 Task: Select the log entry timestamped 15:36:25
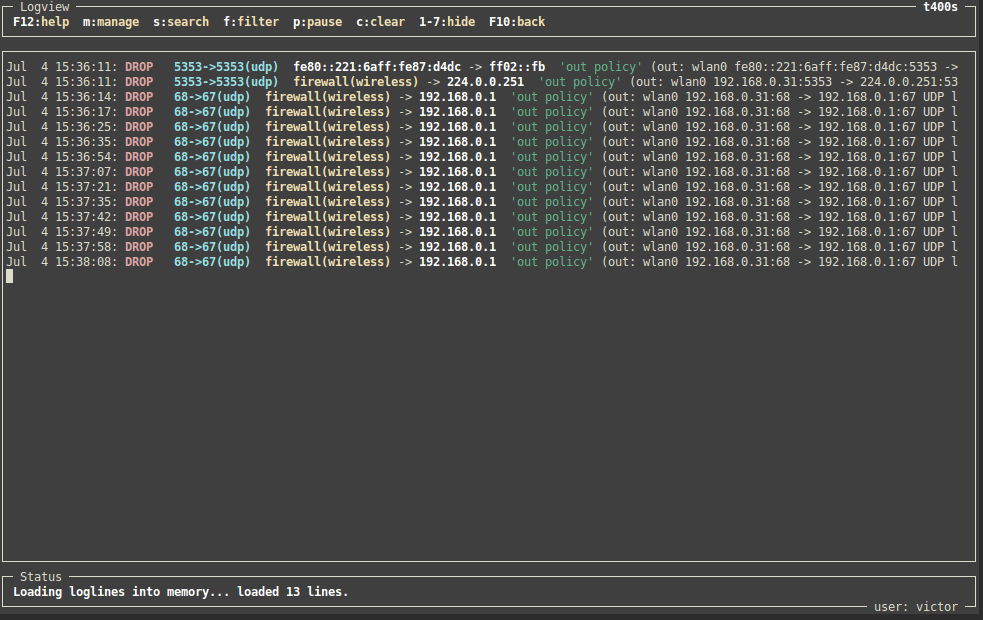coord(483,127)
